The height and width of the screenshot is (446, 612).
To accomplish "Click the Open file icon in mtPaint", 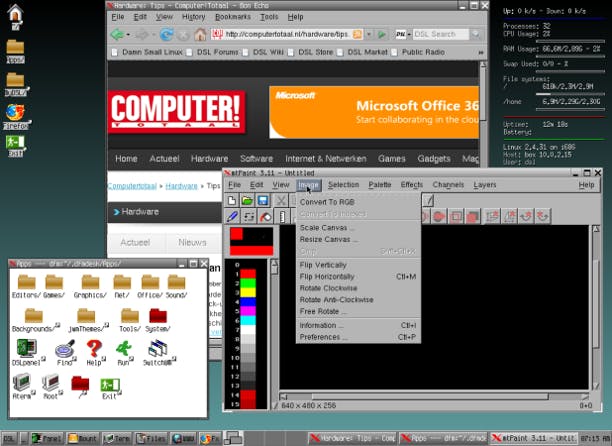I will coord(247,201).
